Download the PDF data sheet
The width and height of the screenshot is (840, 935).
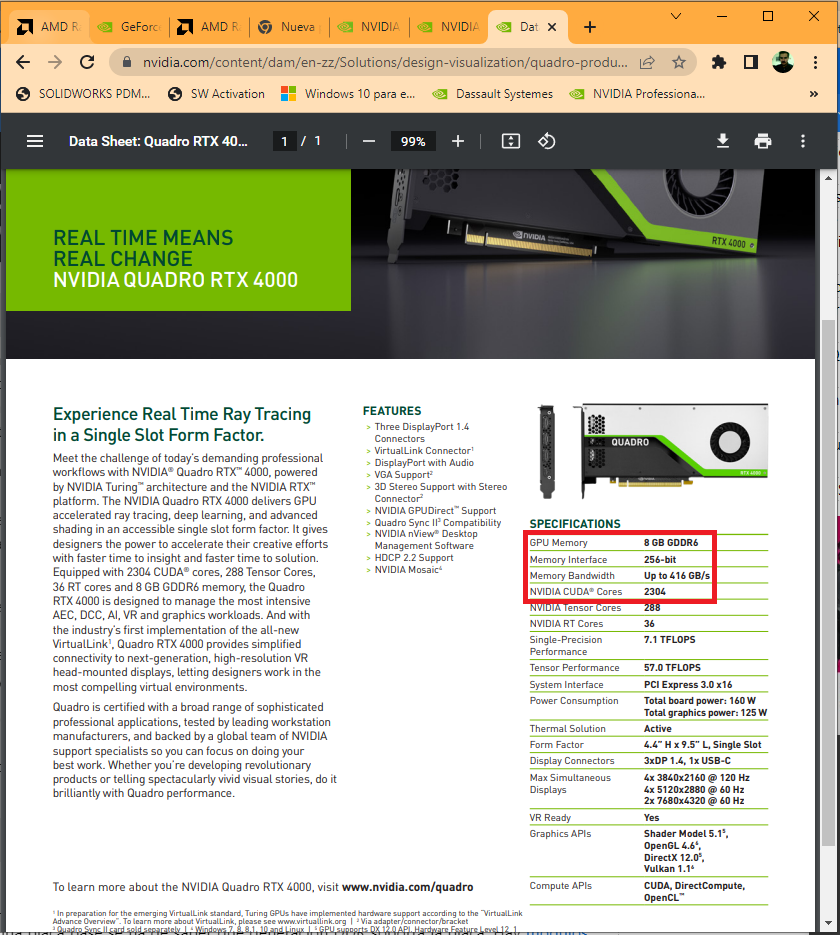pos(723,141)
